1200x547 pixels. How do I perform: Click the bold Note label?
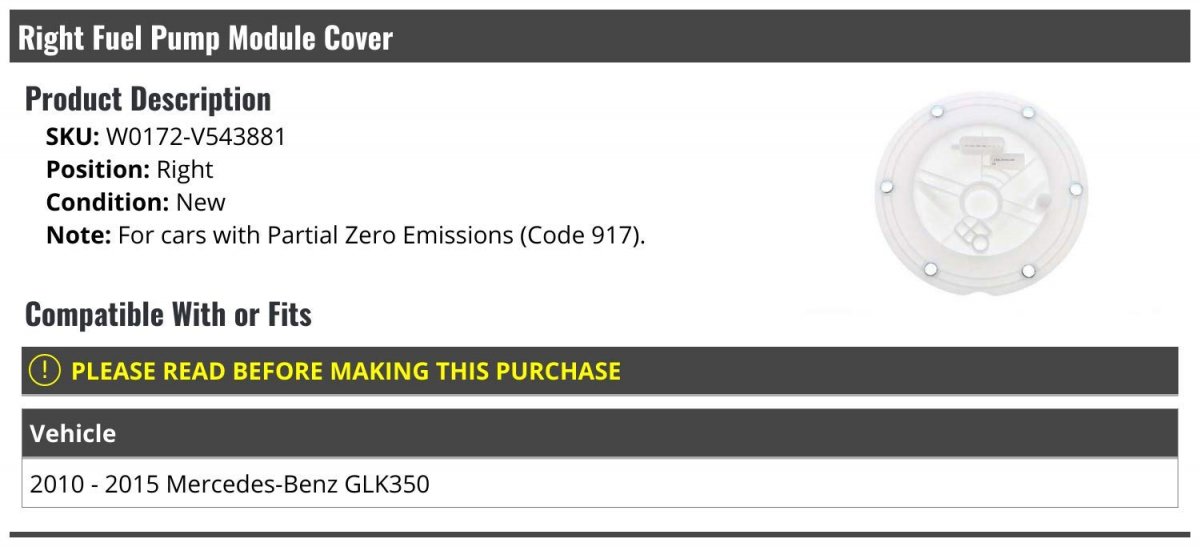(x=78, y=236)
